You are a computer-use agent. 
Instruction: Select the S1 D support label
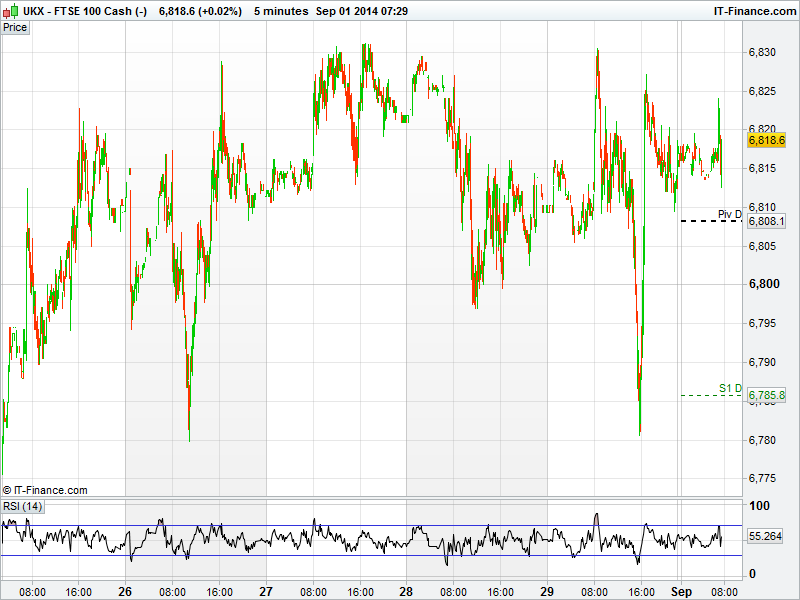pos(730,388)
